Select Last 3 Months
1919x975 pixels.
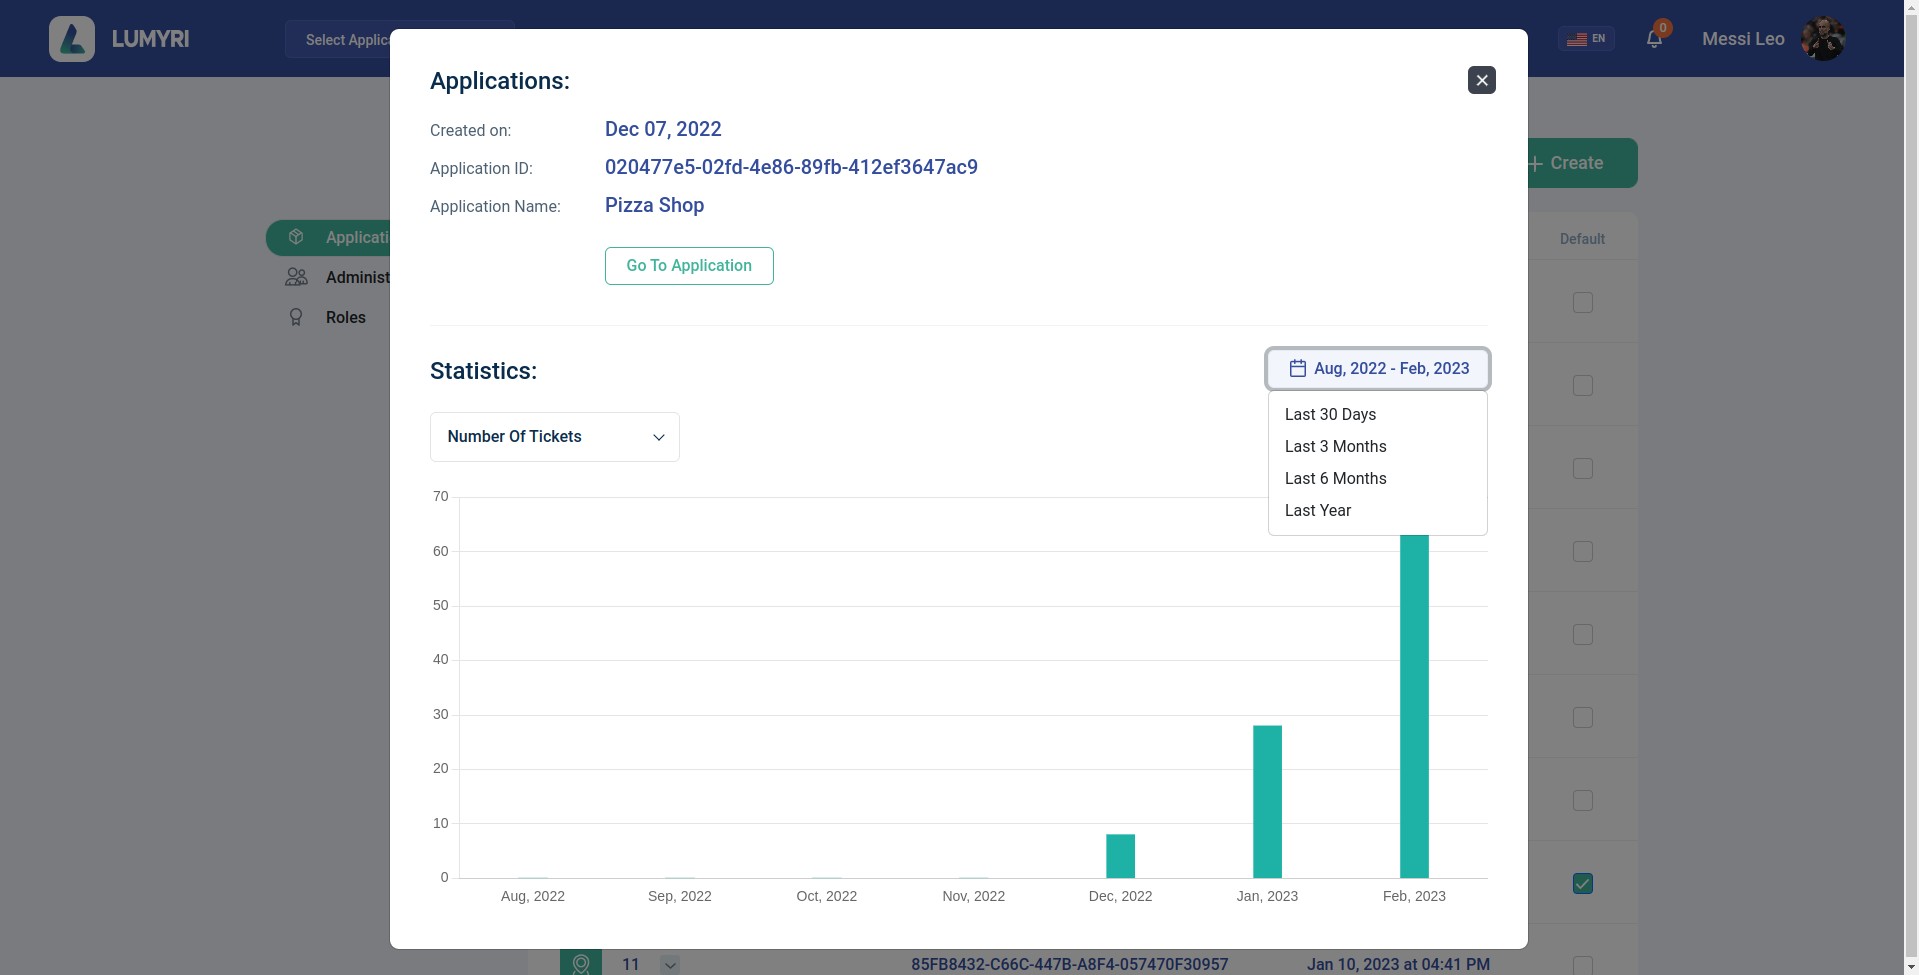coord(1335,447)
